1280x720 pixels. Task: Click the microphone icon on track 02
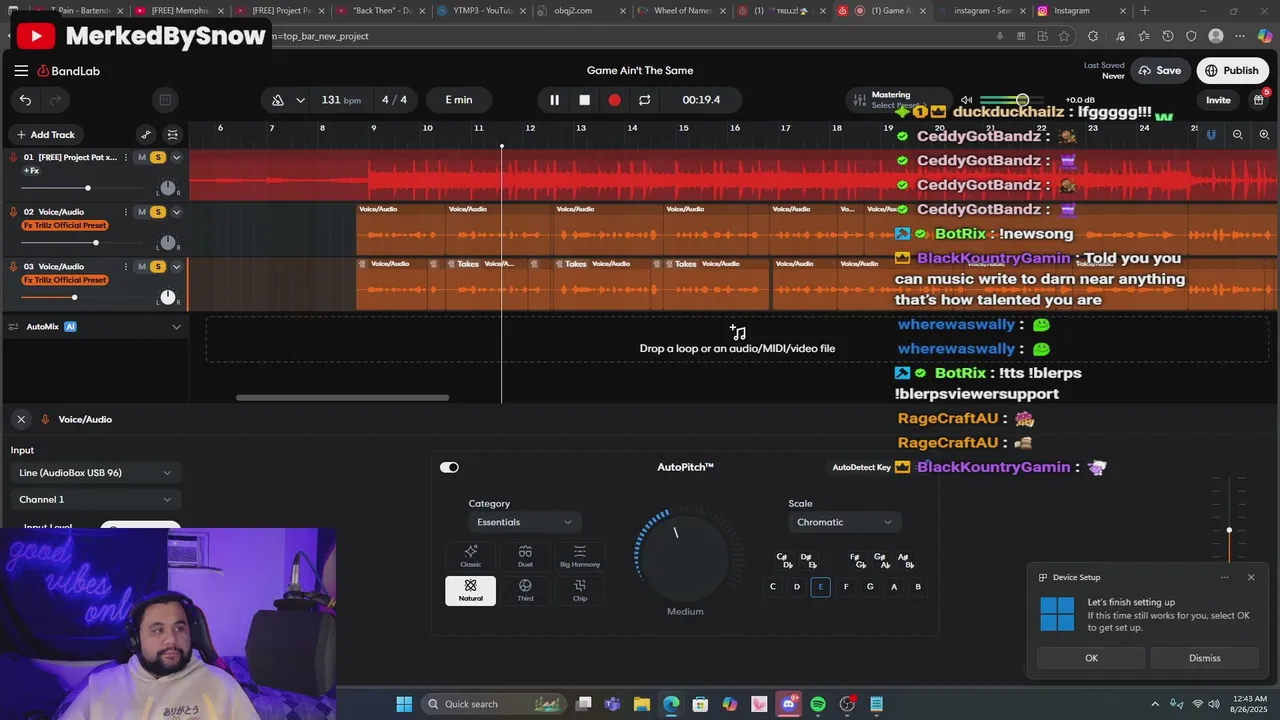coord(14,212)
